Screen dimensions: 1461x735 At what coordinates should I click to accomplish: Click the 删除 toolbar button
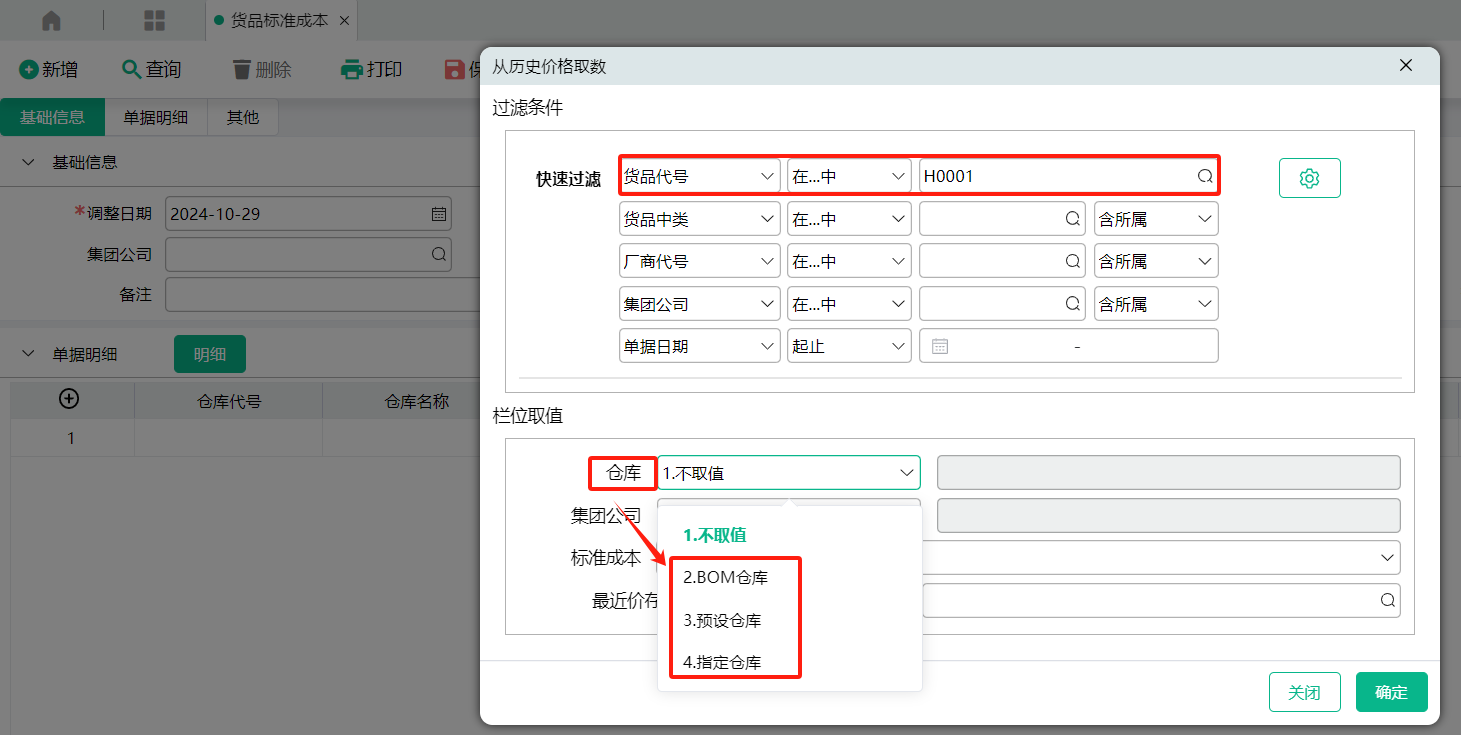(262, 69)
